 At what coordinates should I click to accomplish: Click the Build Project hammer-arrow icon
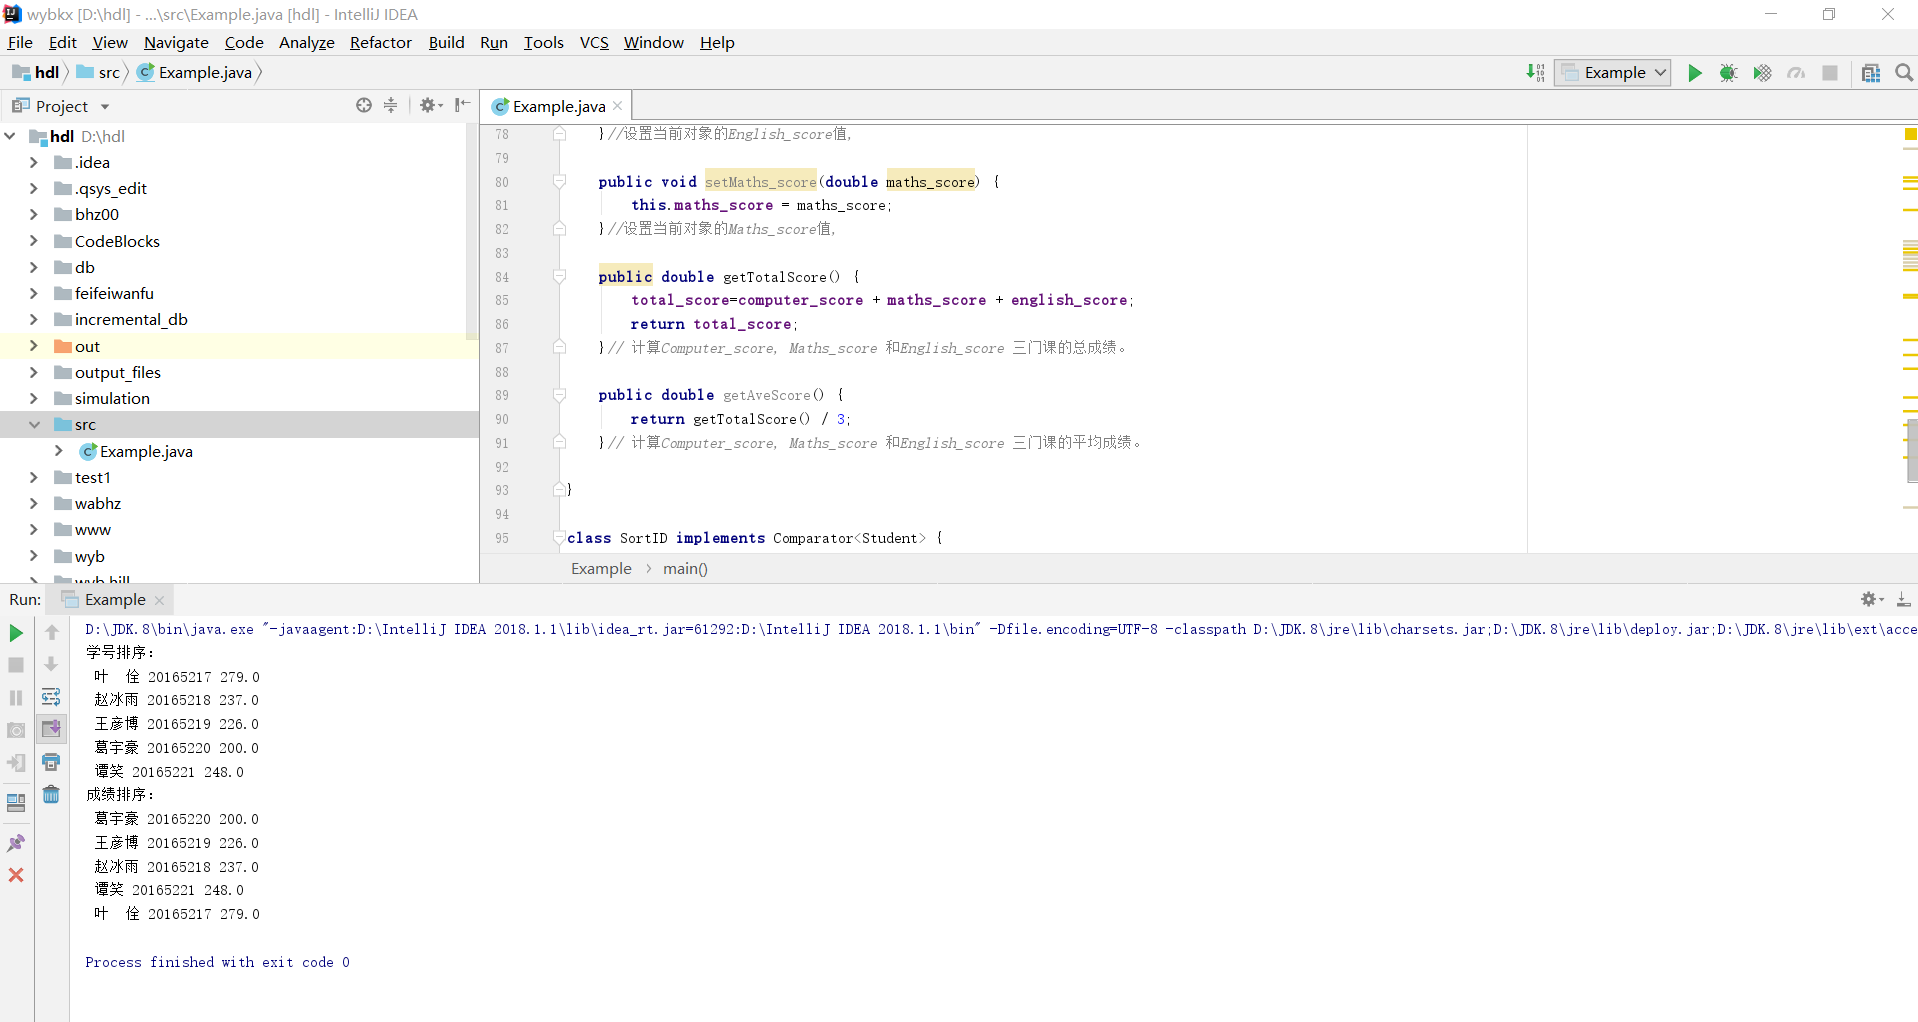1536,73
